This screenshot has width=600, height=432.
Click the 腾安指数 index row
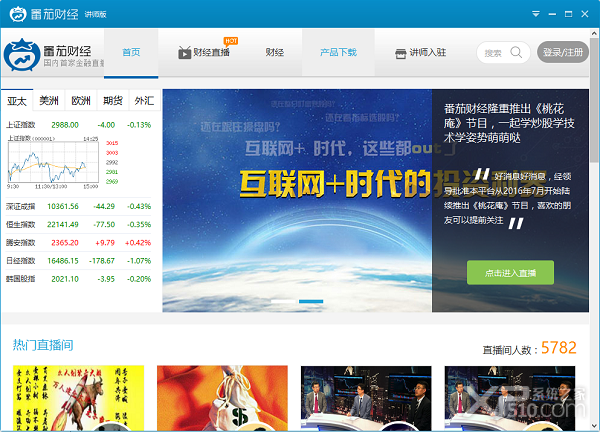click(x=78, y=243)
